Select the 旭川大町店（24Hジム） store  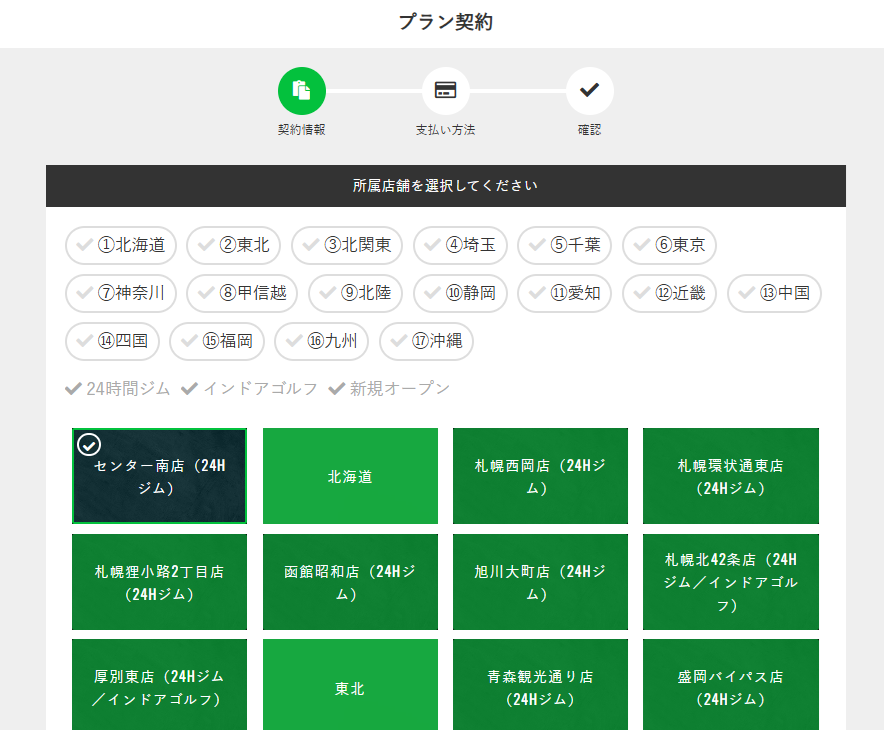[541, 582]
